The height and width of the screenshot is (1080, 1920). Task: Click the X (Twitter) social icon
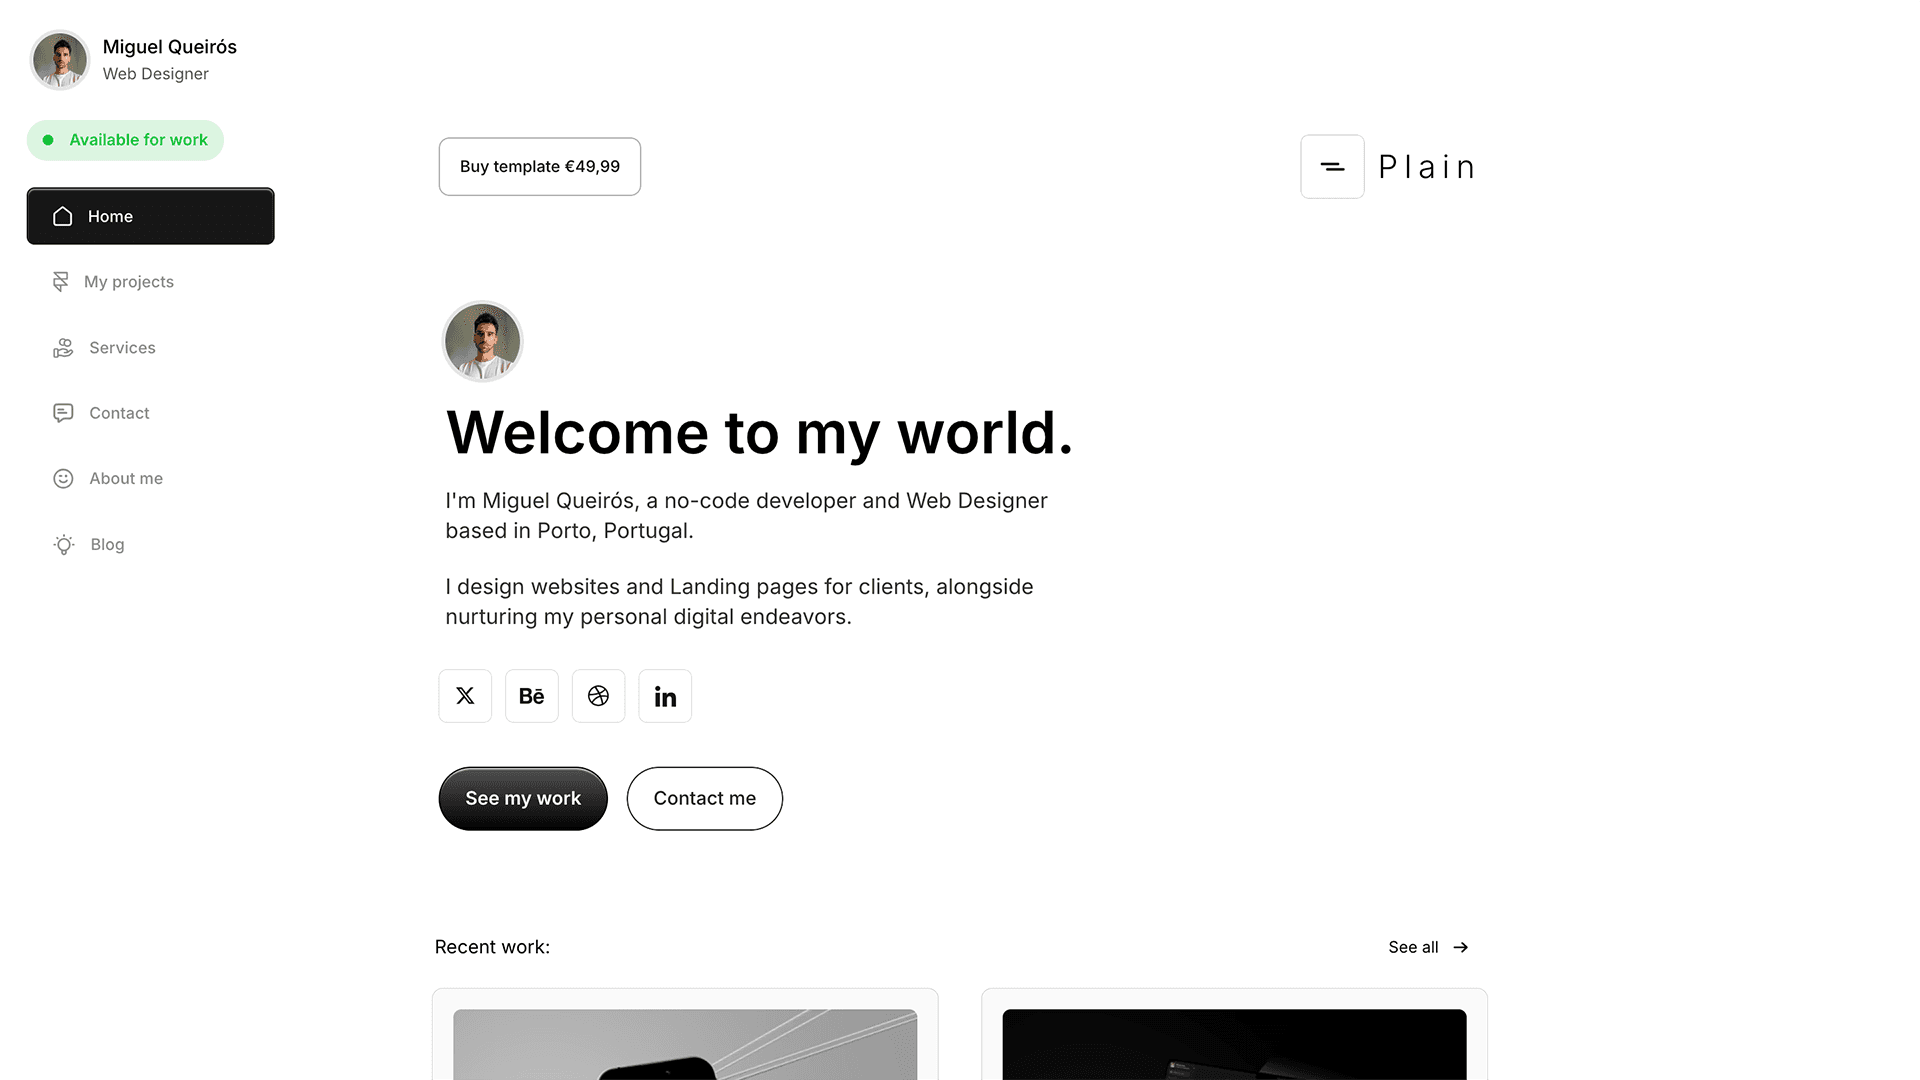coord(464,695)
